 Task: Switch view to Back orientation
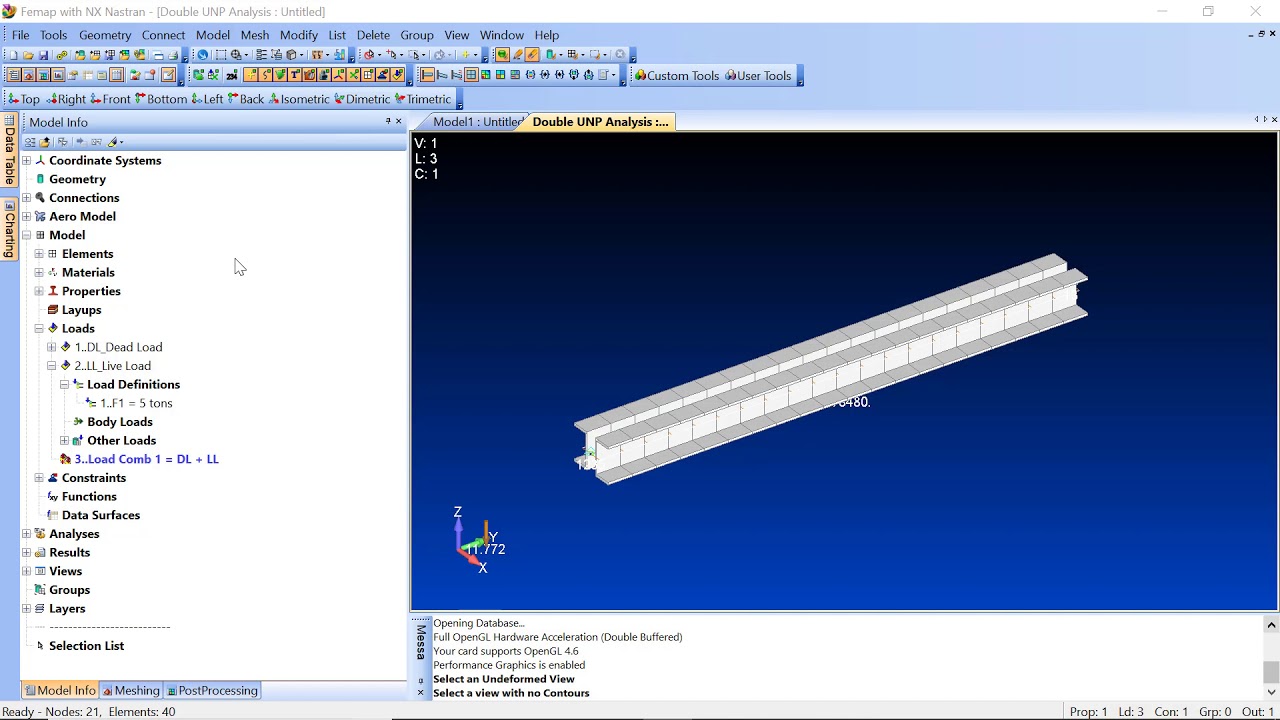(246, 99)
